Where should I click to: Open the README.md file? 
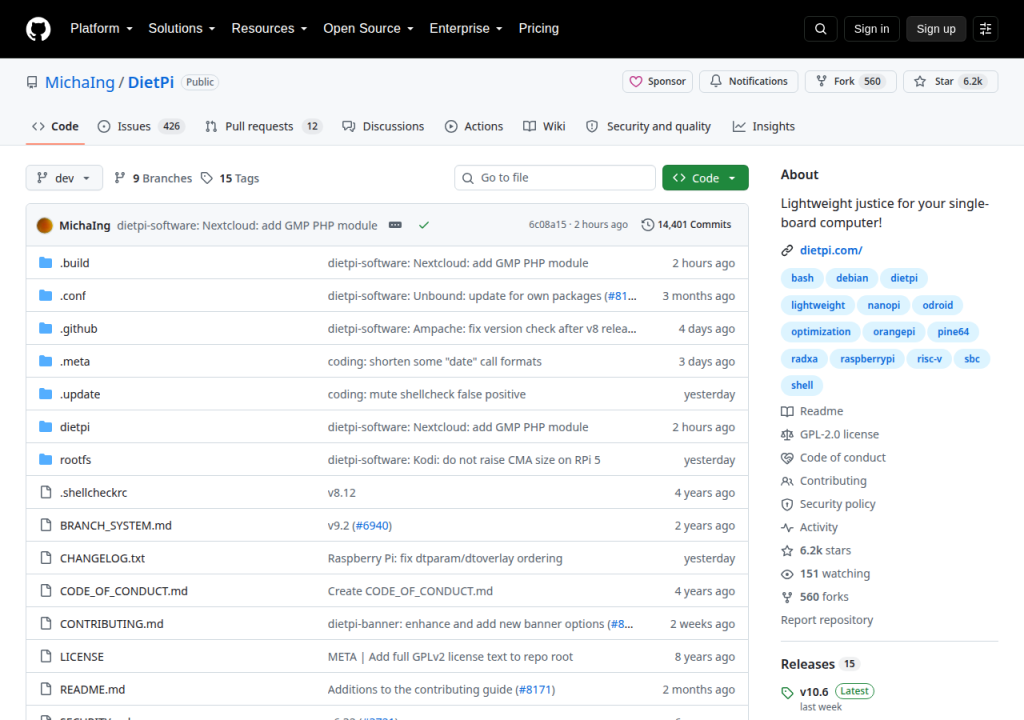[x=92, y=689]
